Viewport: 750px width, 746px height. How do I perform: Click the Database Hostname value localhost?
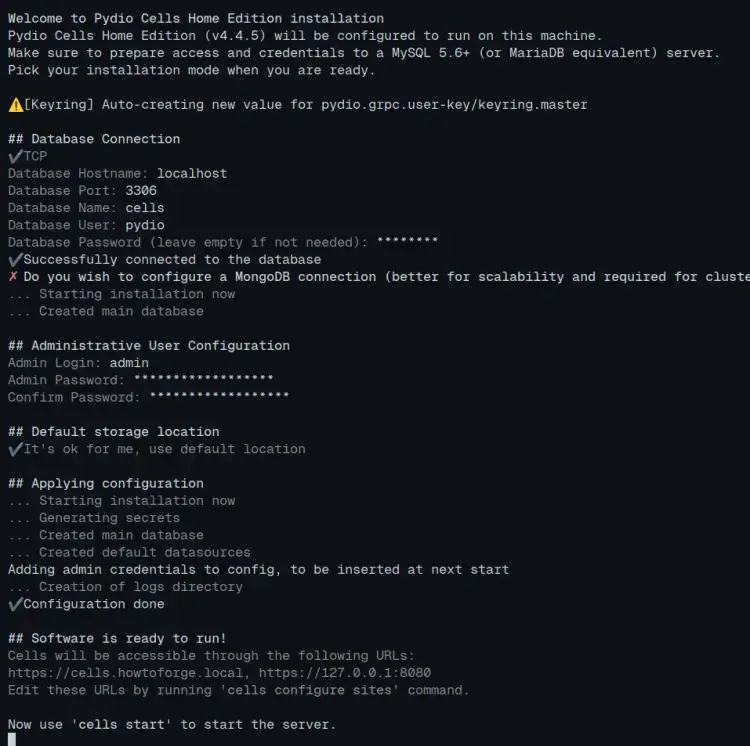pyautogui.click(x=192, y=174)
